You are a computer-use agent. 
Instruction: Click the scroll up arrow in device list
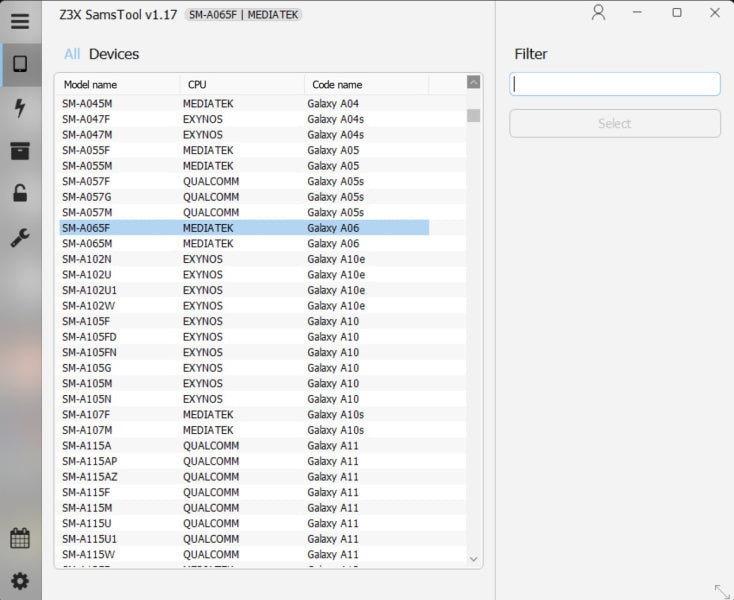point(474,82)
